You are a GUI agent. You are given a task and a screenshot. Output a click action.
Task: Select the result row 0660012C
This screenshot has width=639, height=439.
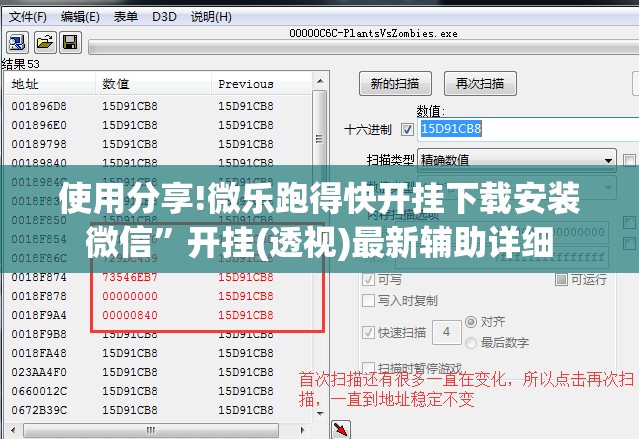pyautogui.click(x=159, y=391)
